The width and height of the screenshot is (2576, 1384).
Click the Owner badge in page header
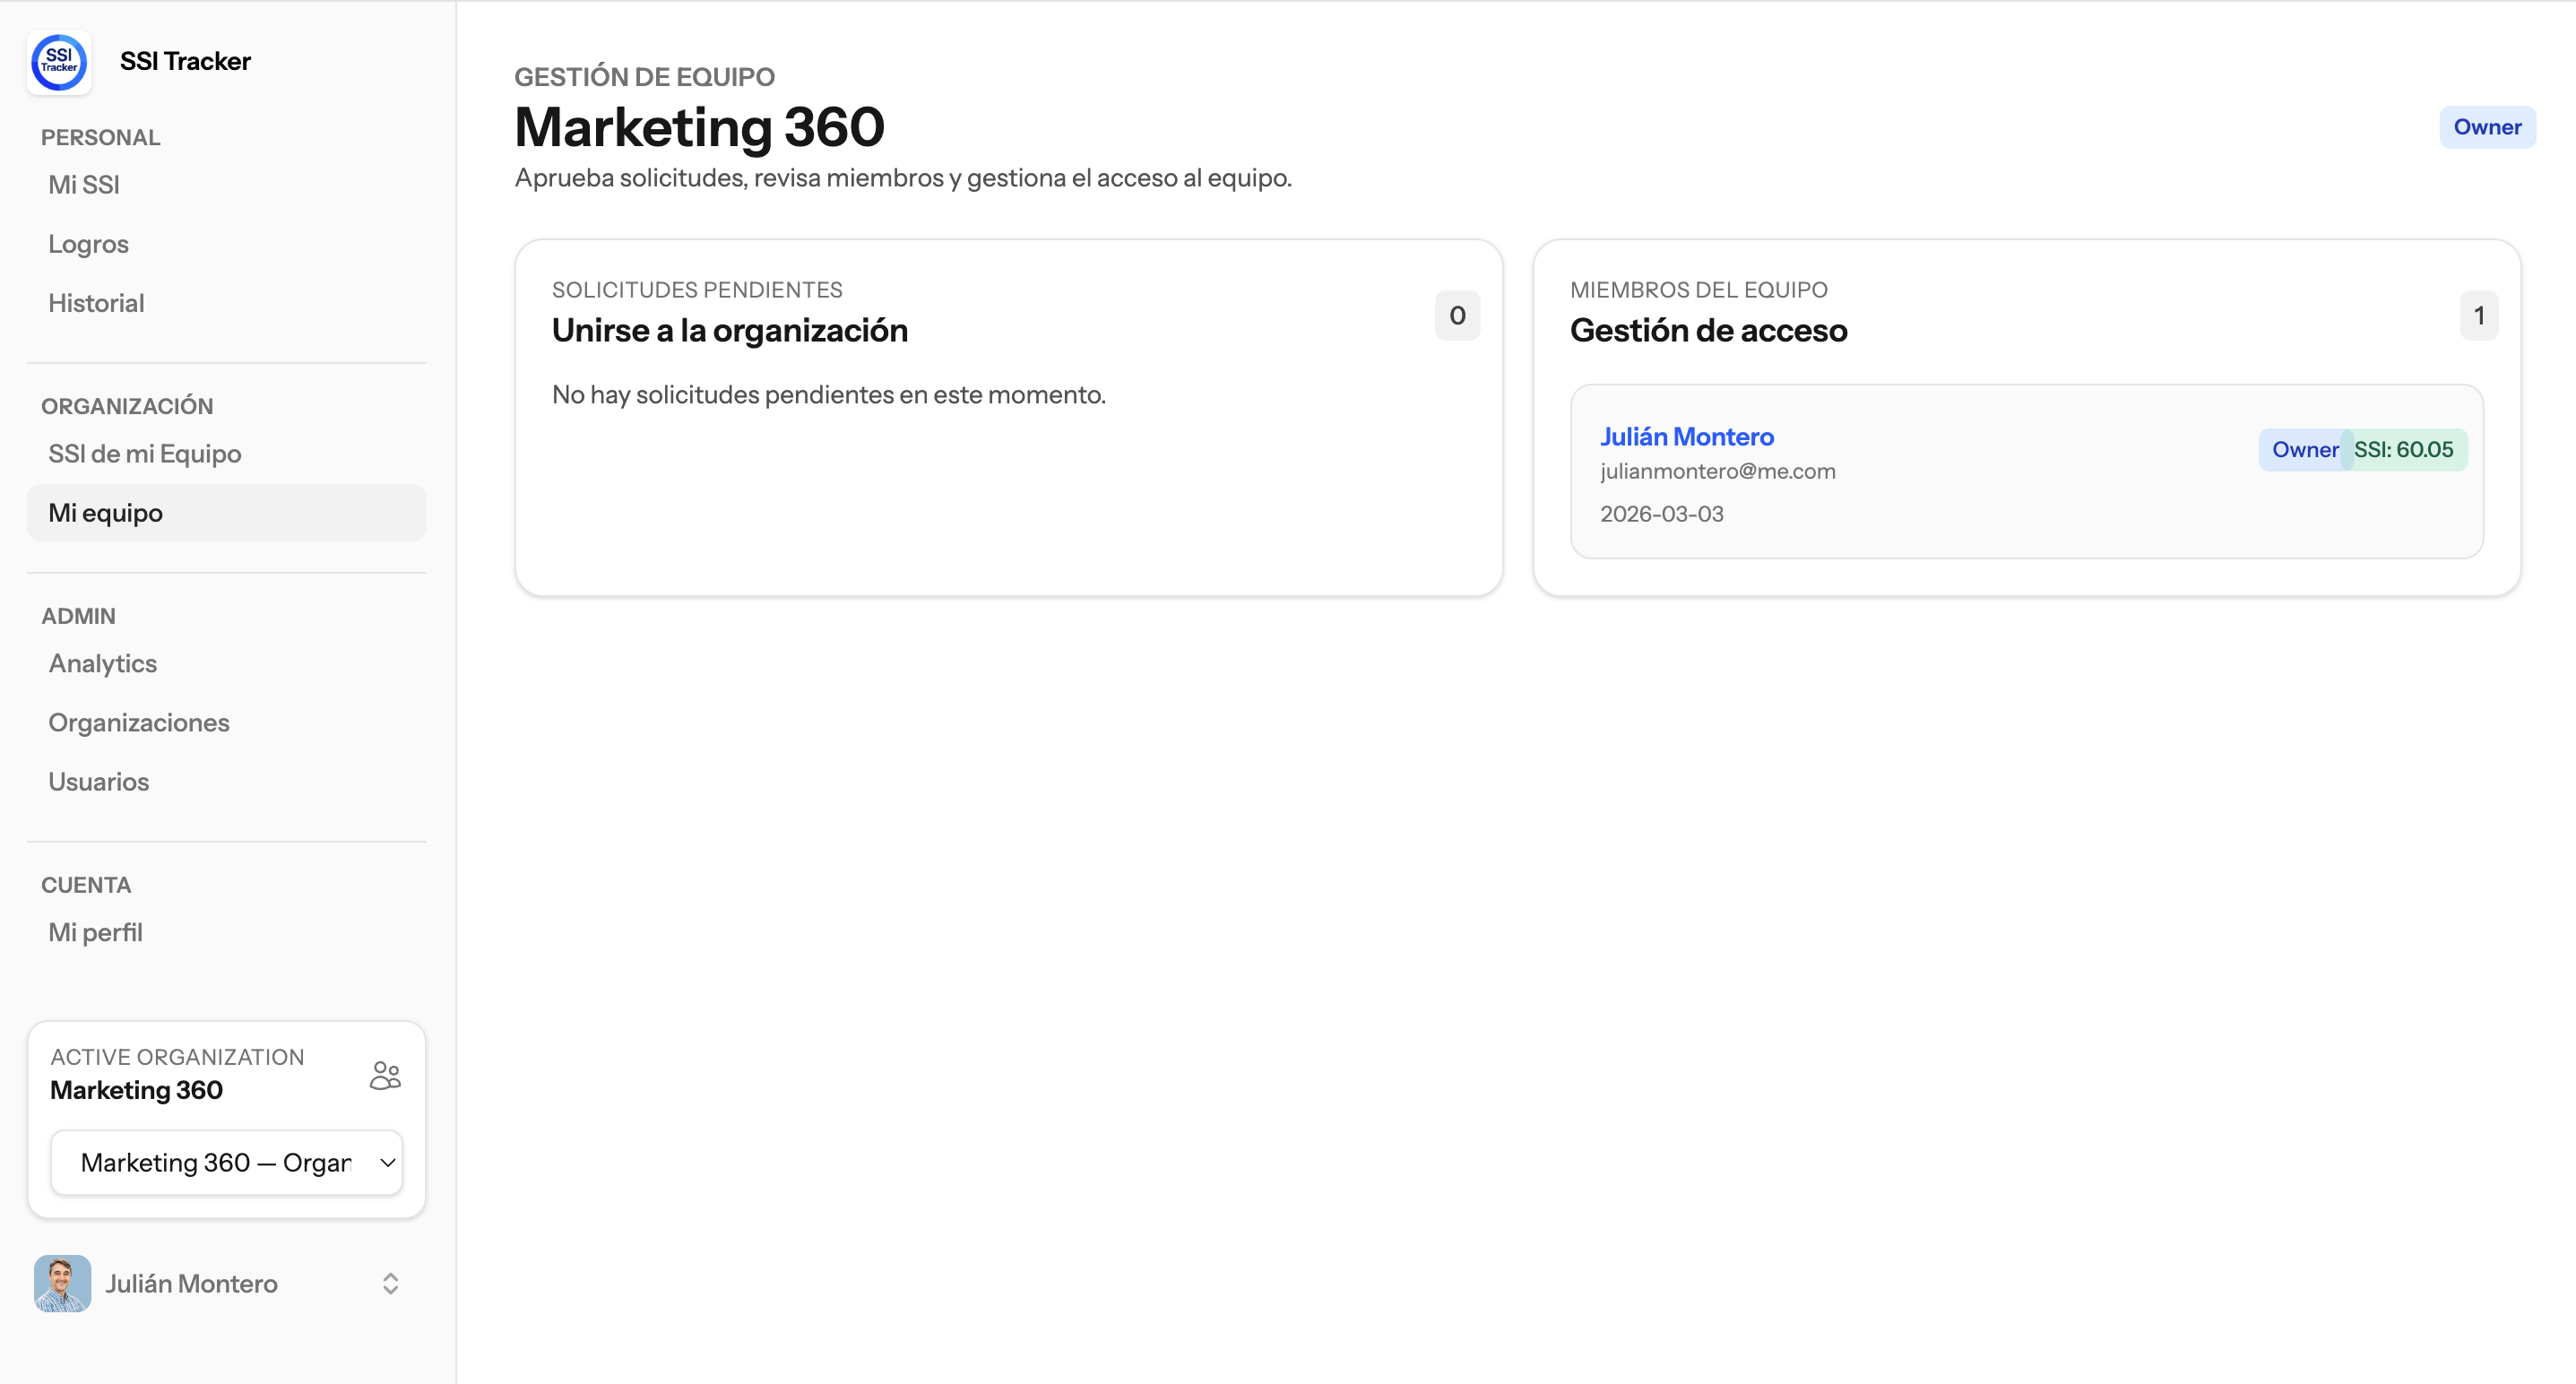click(x=2486, y=127)
